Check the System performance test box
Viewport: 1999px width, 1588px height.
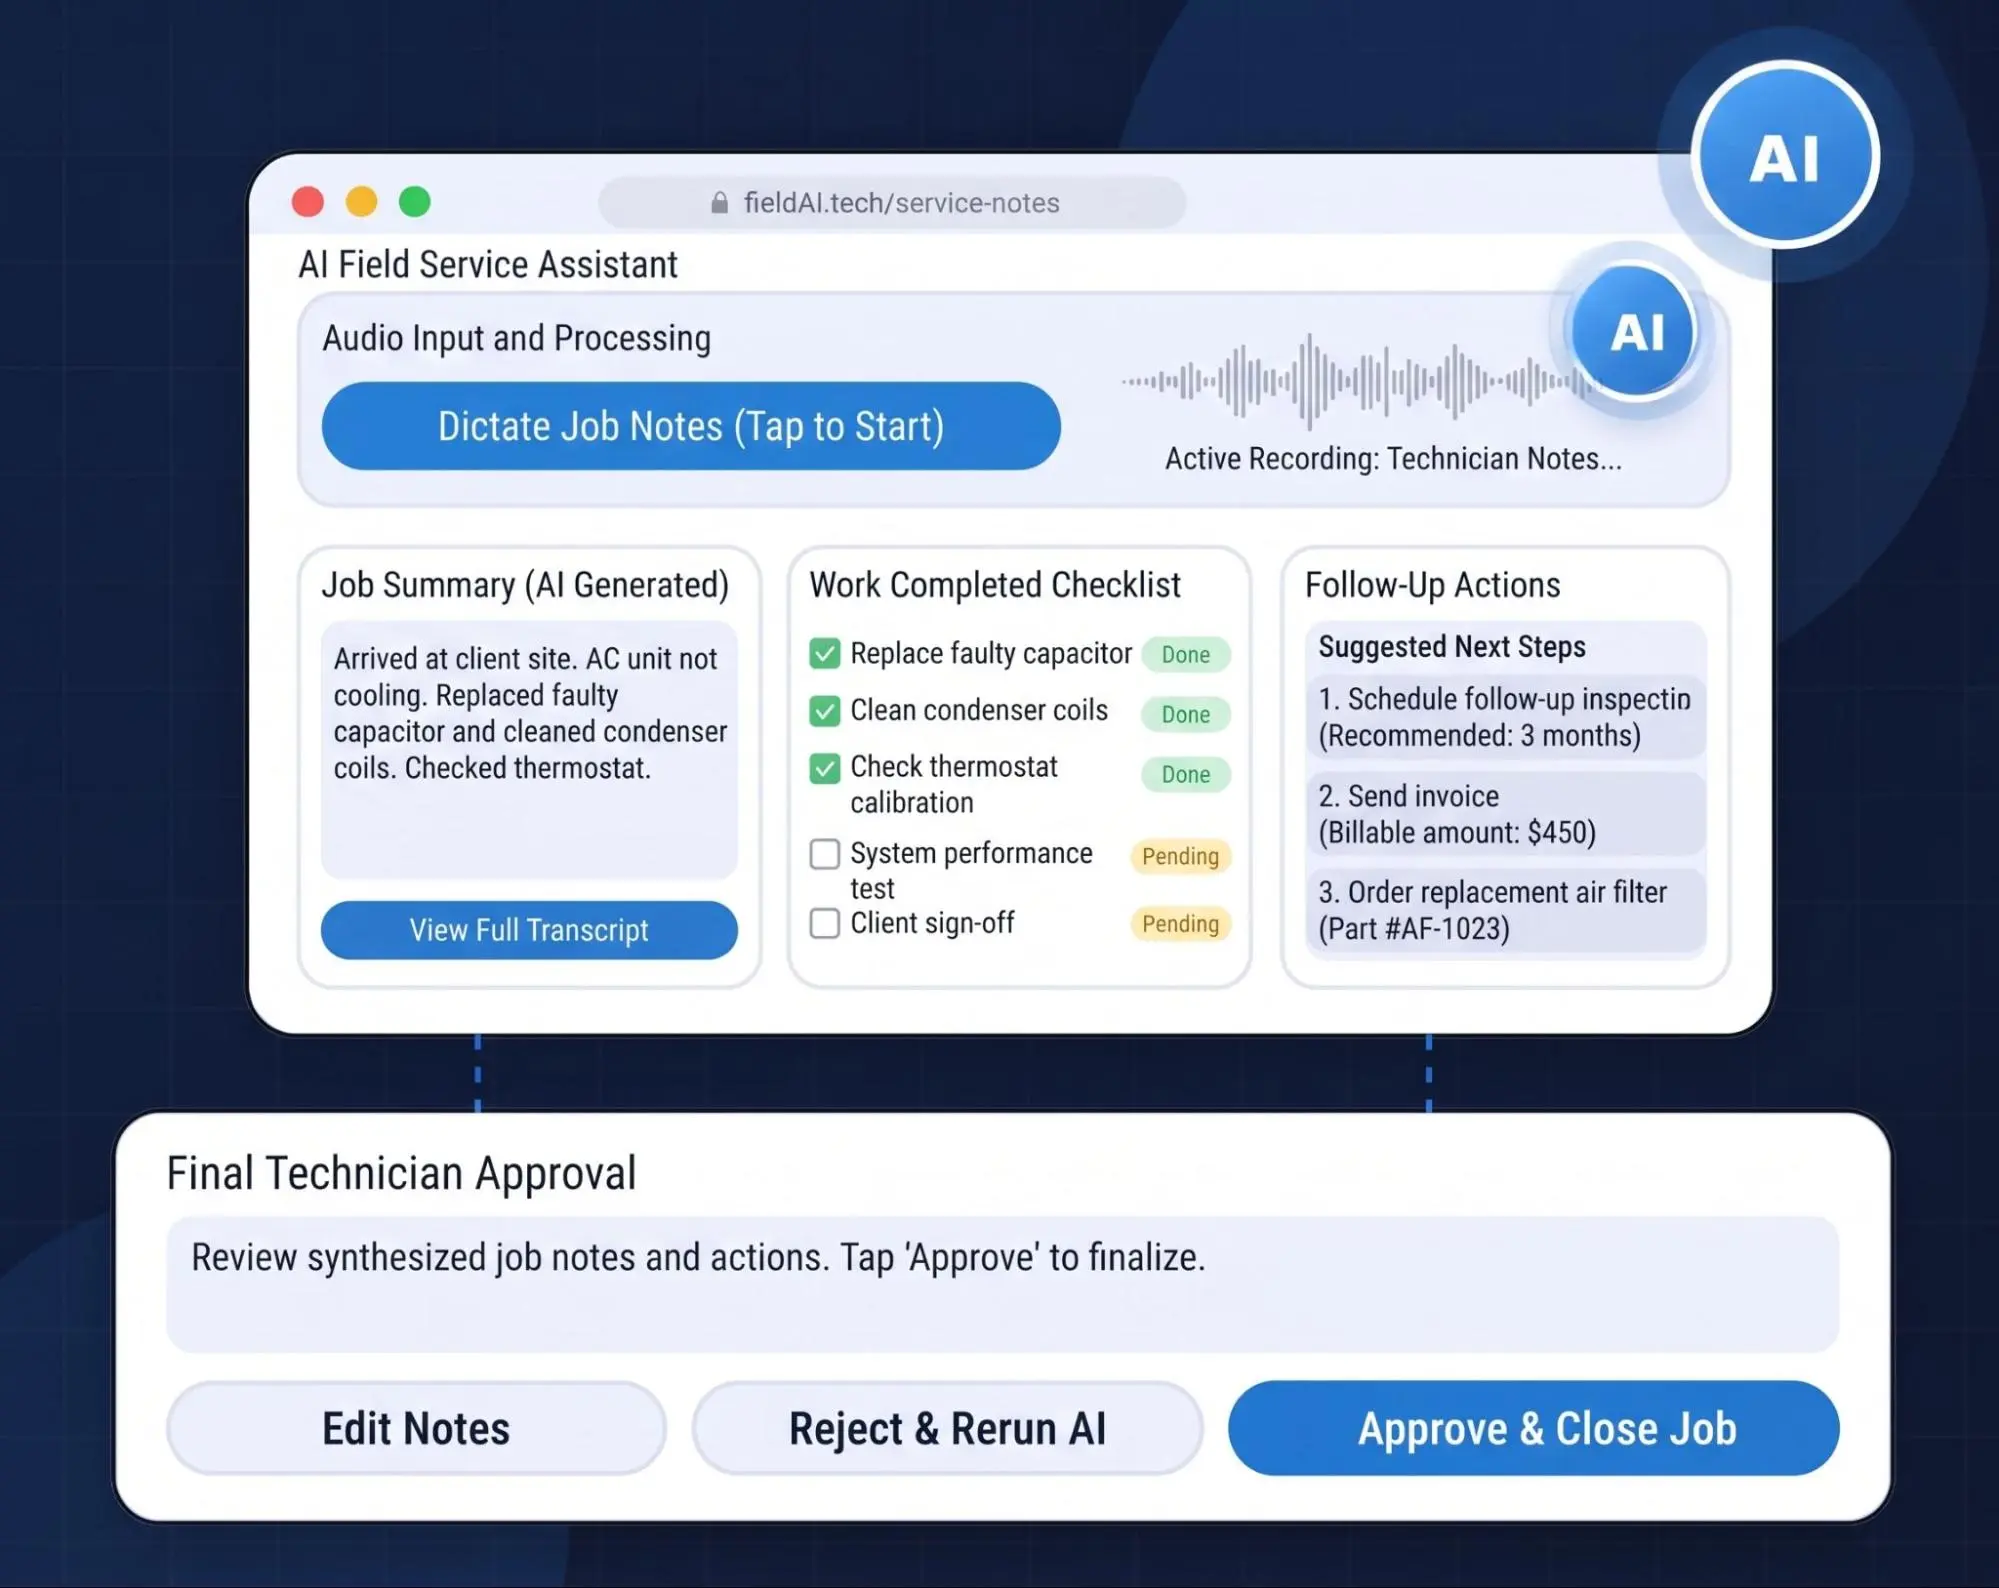824,854
